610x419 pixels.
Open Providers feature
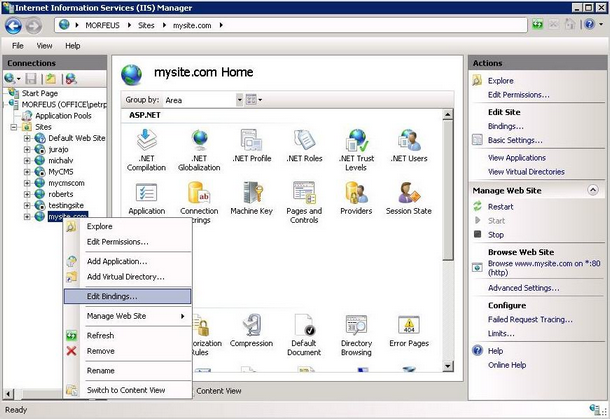click(x=356, y=198)
